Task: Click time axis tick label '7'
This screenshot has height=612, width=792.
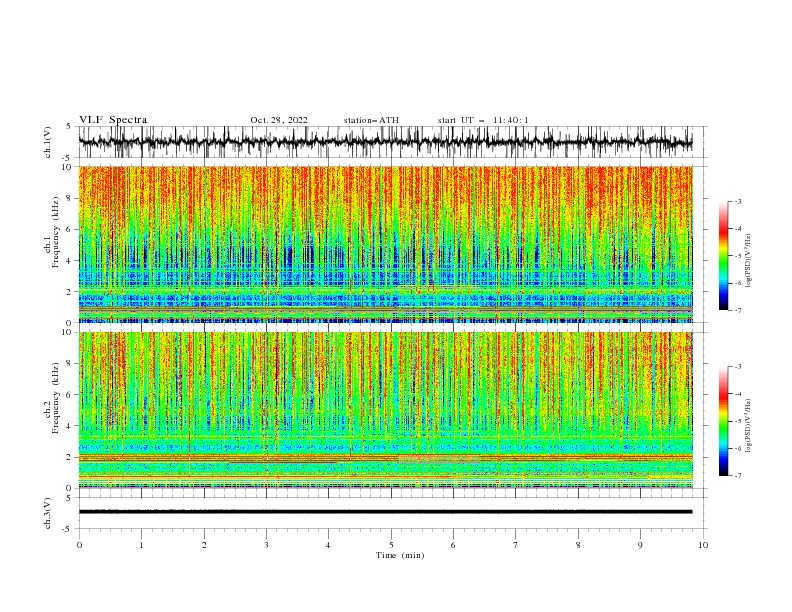Action: 516,545
